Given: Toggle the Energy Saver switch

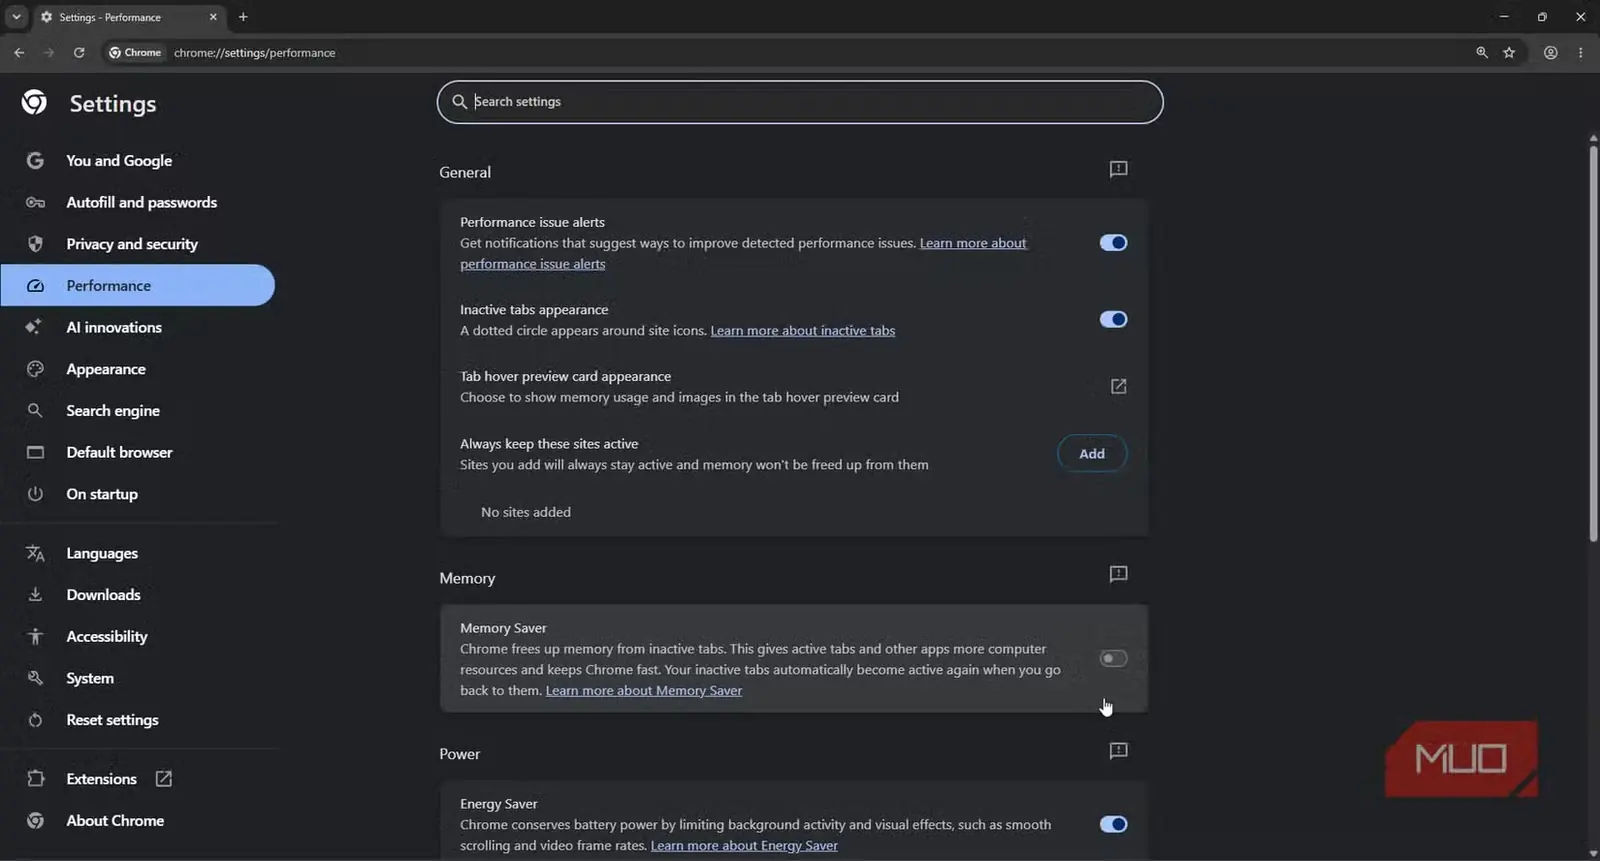Looking at the screenshot, I should click(x=1113, y=824).
